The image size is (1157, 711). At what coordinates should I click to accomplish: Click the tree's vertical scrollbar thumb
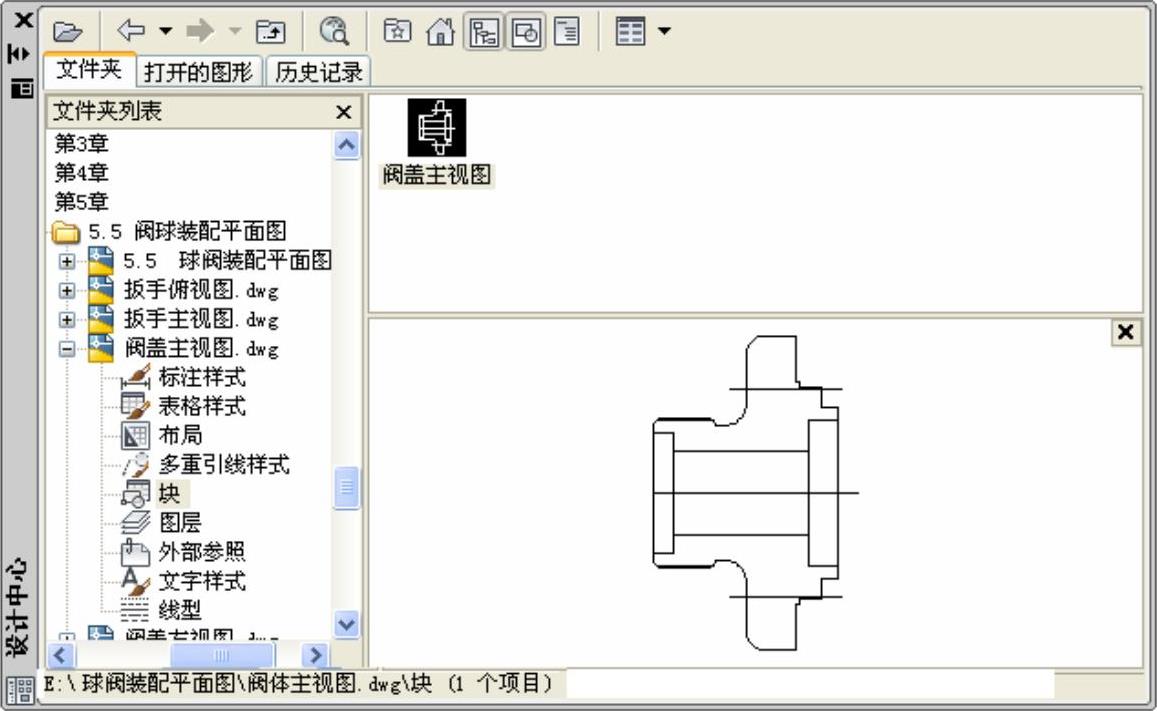[x=346, y=488]
